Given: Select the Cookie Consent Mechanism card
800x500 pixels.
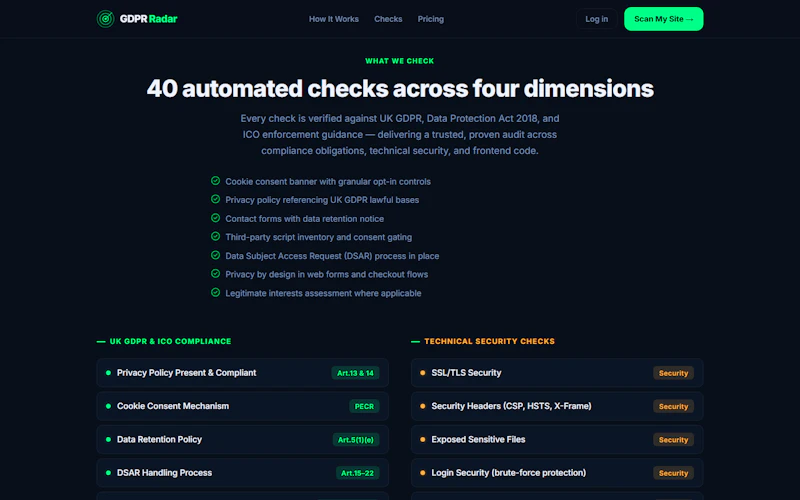Looking at the screenshot, I should 242,406.
